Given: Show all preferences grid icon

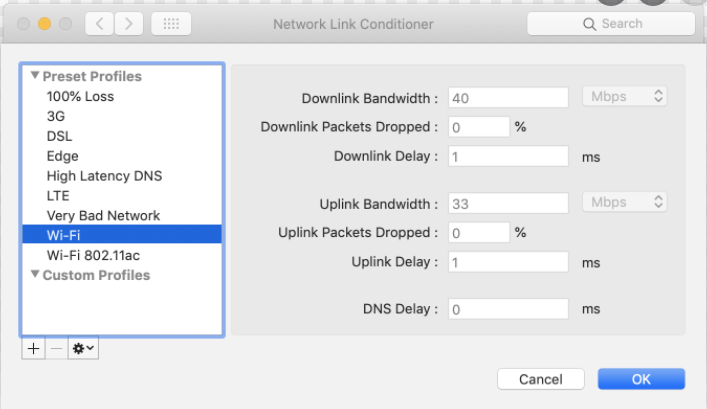Looking at the screenshot, I should pos(171,23).
